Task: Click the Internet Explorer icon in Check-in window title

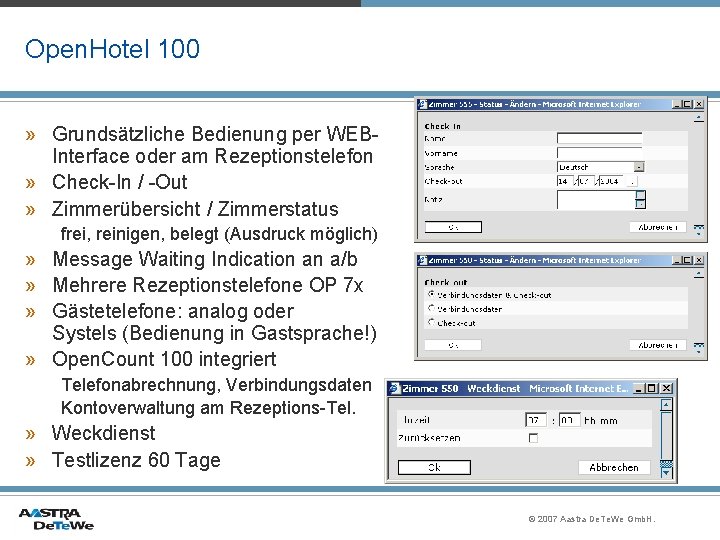Action: click(x=422, y=104)
